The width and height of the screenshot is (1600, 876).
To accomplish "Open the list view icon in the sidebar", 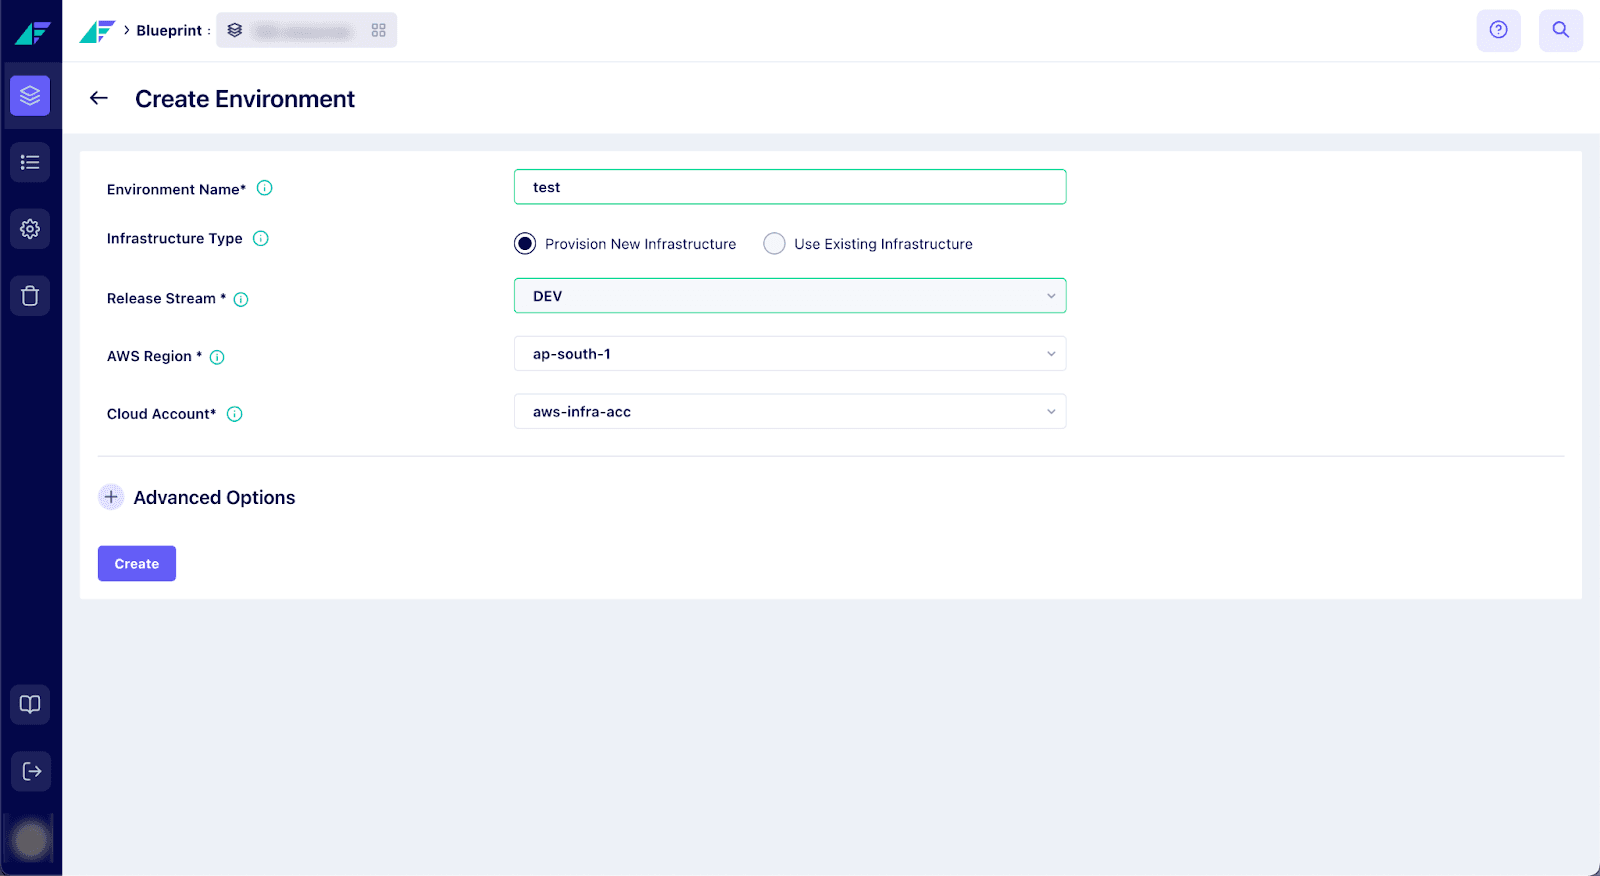I will pyautogui.click(x=30, y=162).
